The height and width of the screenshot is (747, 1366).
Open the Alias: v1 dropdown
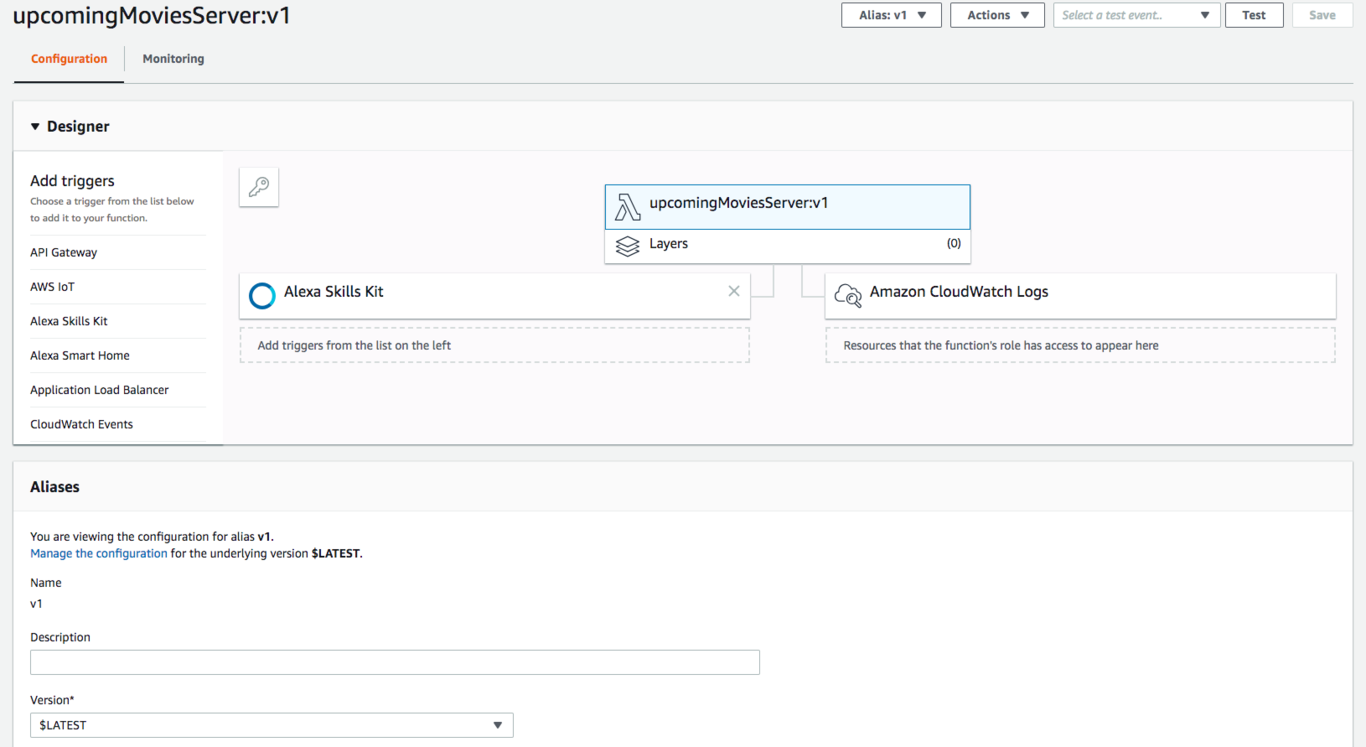coord(891,15)
